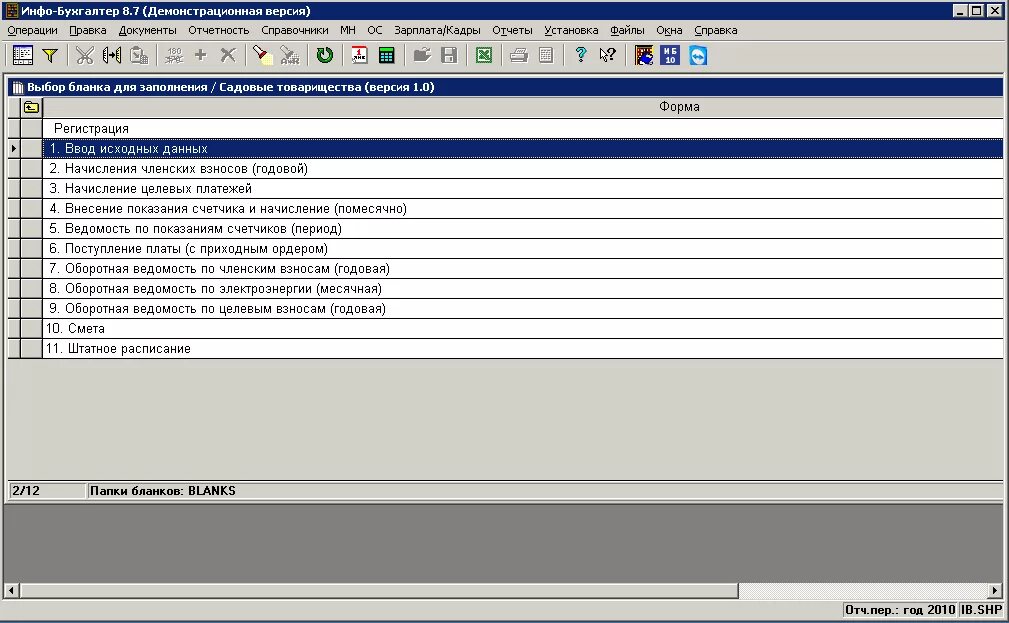Open the Зарплата/Кадры menu
This screenshot has width=1009, height=623.
point(438,30)
